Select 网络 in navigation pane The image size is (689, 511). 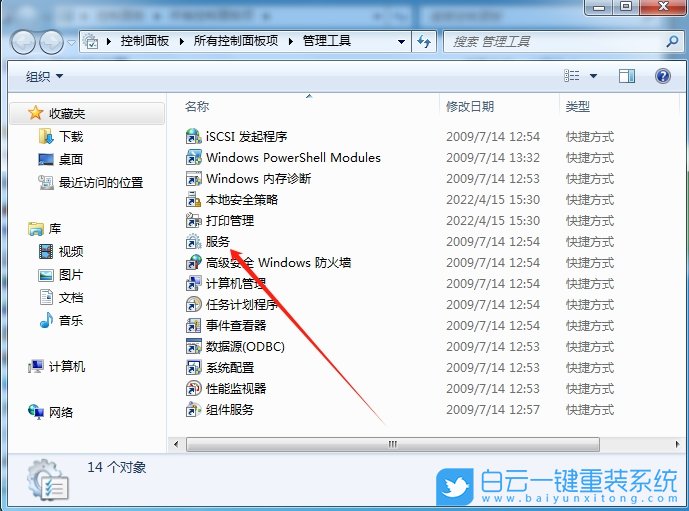tap(61, 412)
